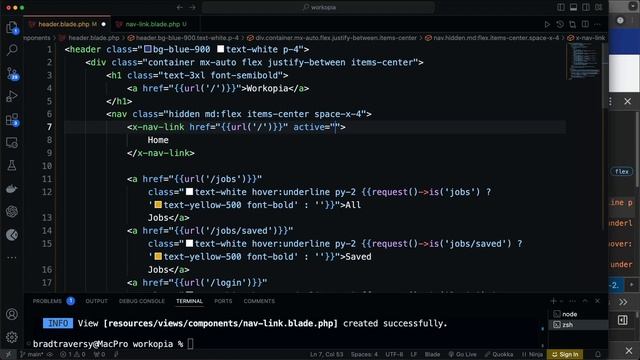Click the text-white swatch on line 1

click(220, 49)
